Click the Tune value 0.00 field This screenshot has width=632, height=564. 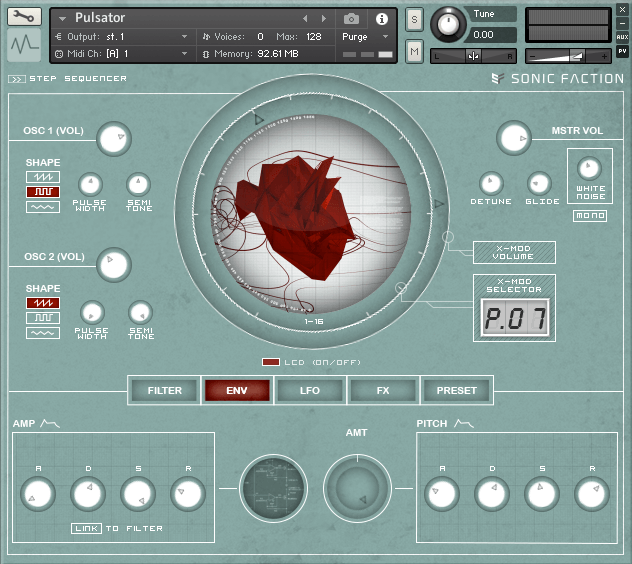[492, 35]
